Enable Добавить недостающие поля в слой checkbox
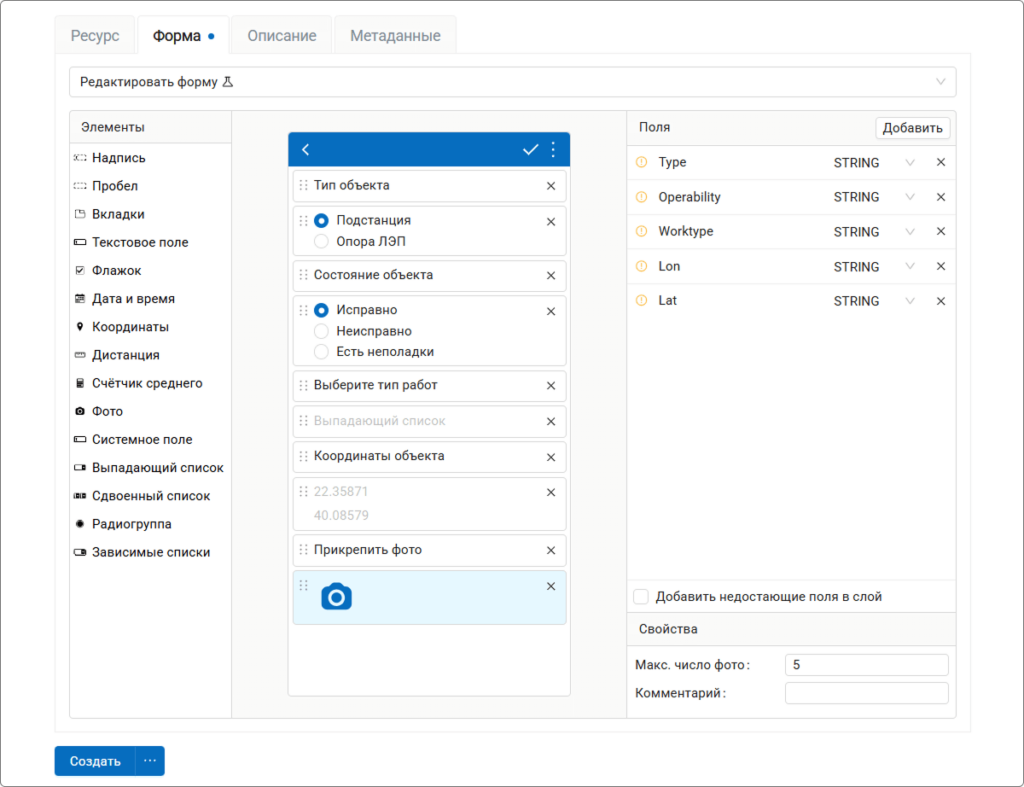The image size is (1024, 787). click(641, 596)
